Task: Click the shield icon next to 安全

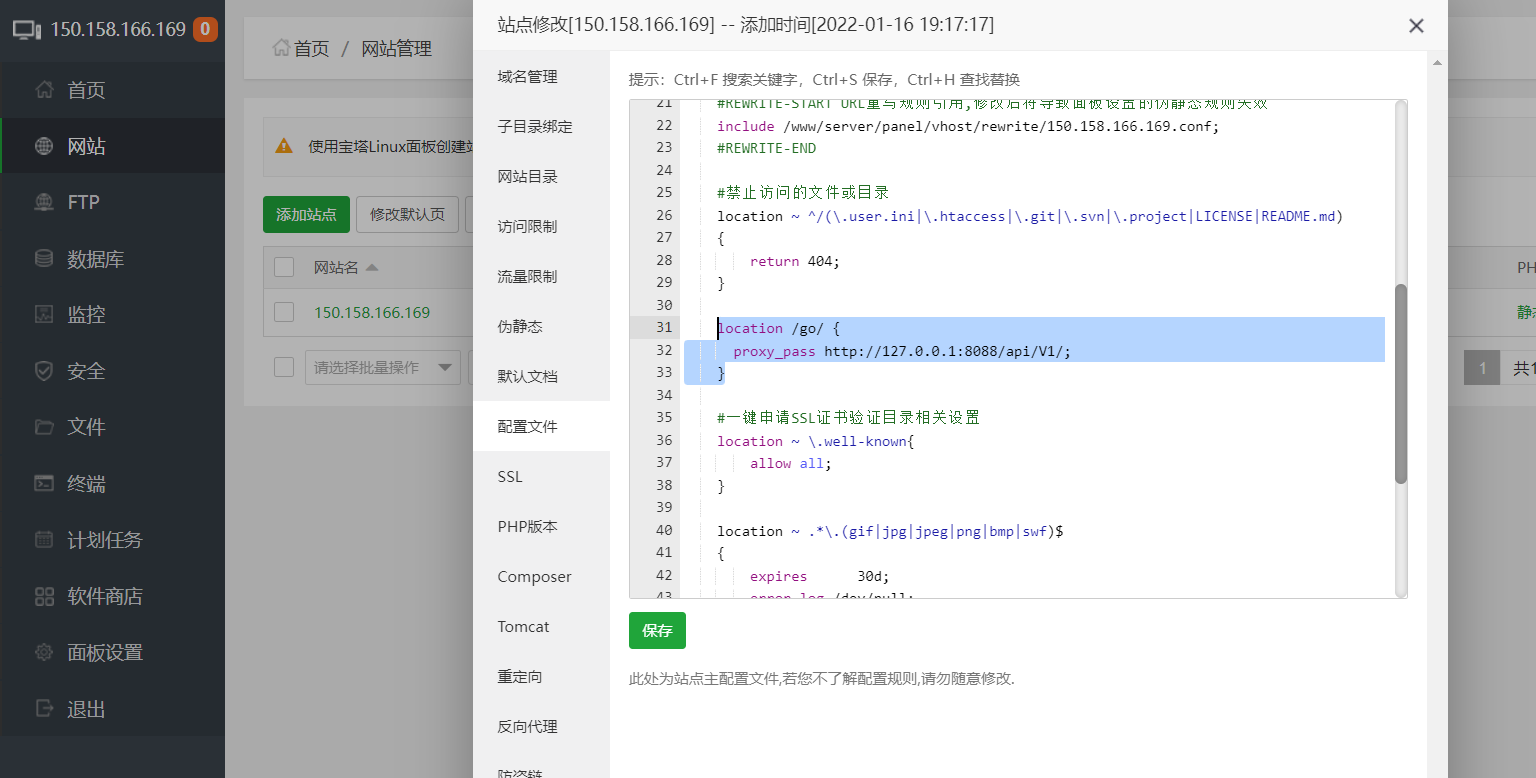Action: point(43,371)
